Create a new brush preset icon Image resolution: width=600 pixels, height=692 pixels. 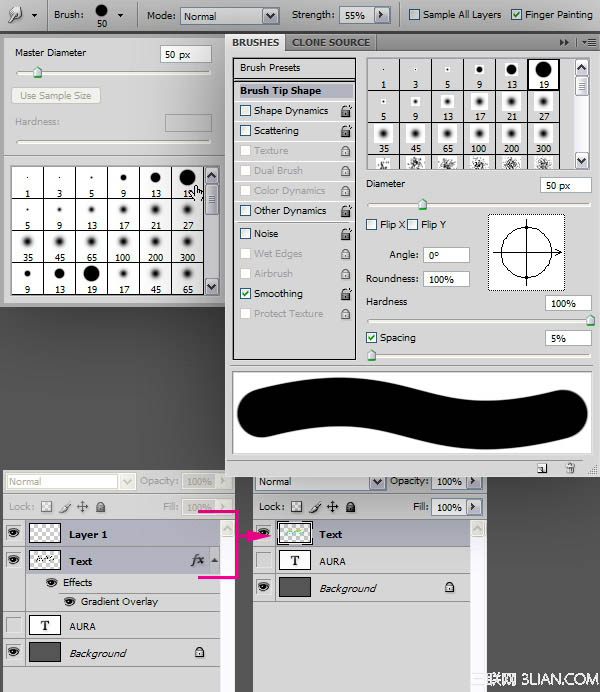542,468
